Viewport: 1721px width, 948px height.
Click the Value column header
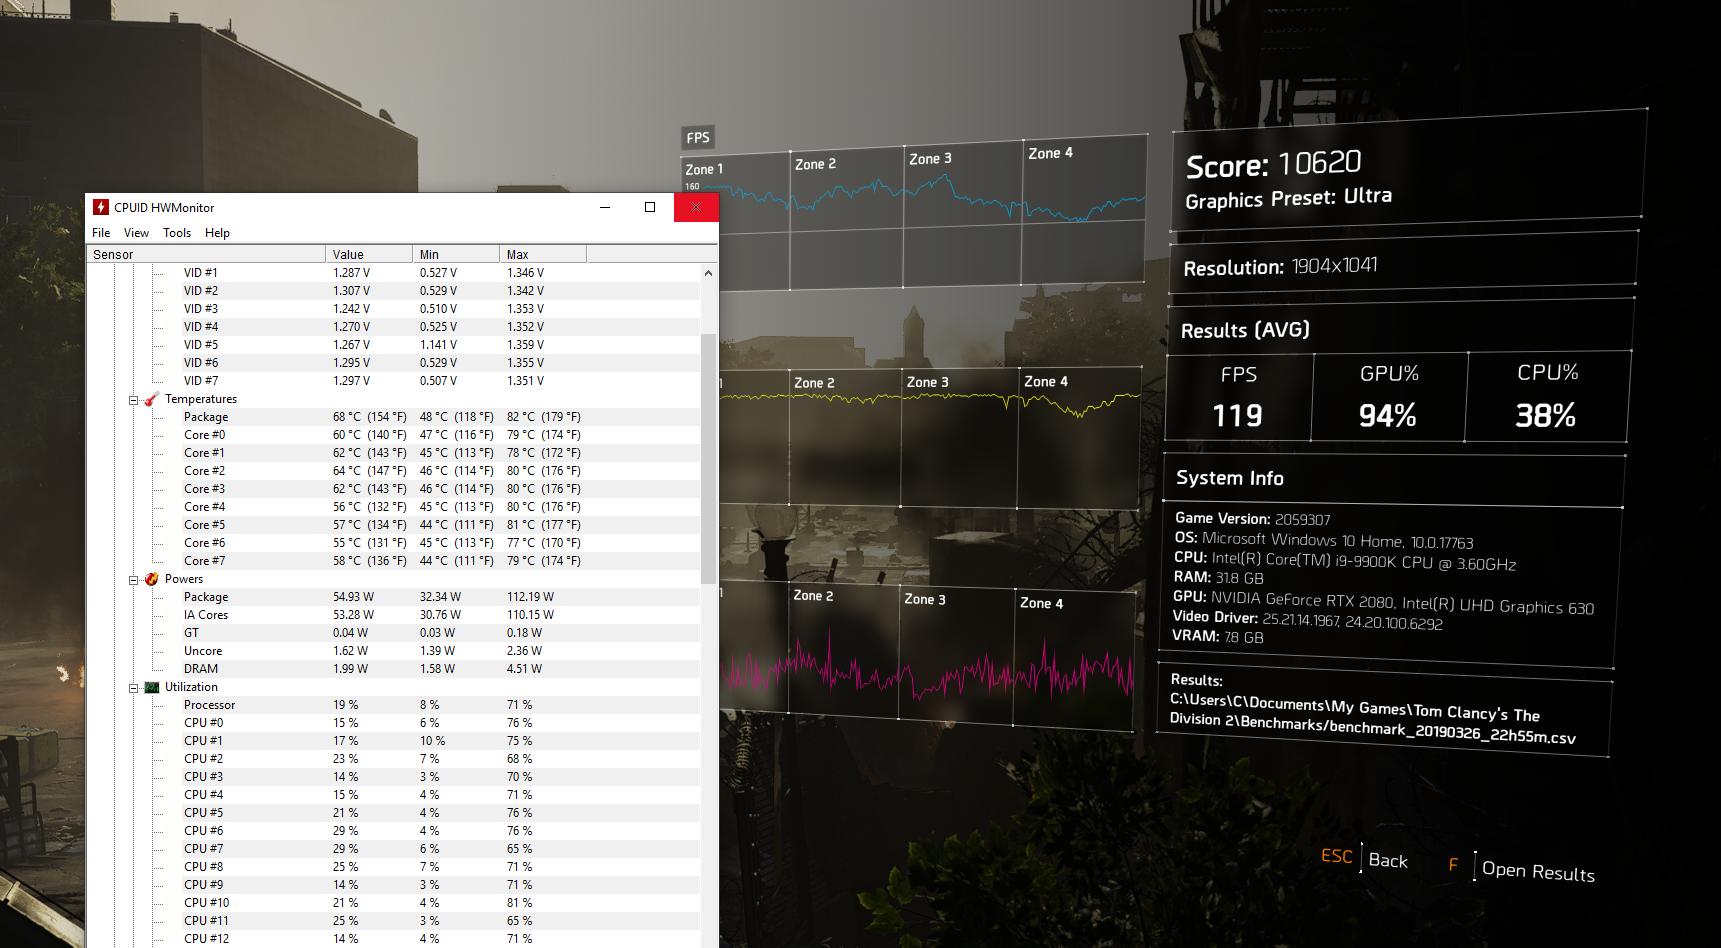[369, 255]
